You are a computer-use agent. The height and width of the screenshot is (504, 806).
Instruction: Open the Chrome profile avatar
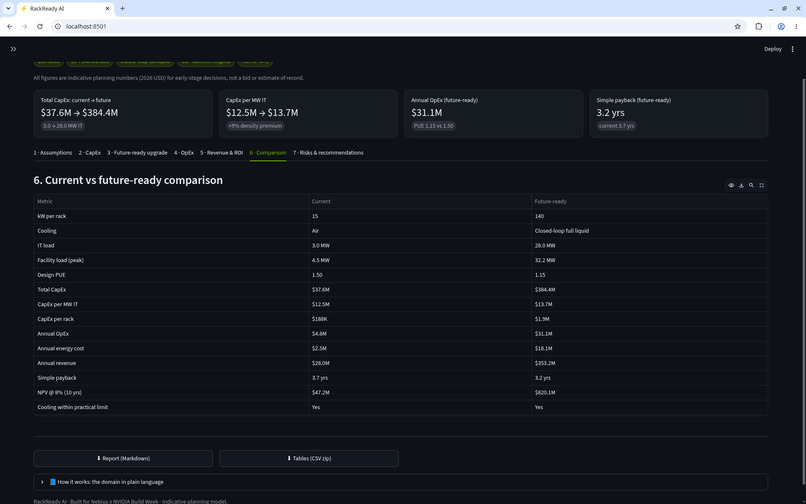(781, 26)
